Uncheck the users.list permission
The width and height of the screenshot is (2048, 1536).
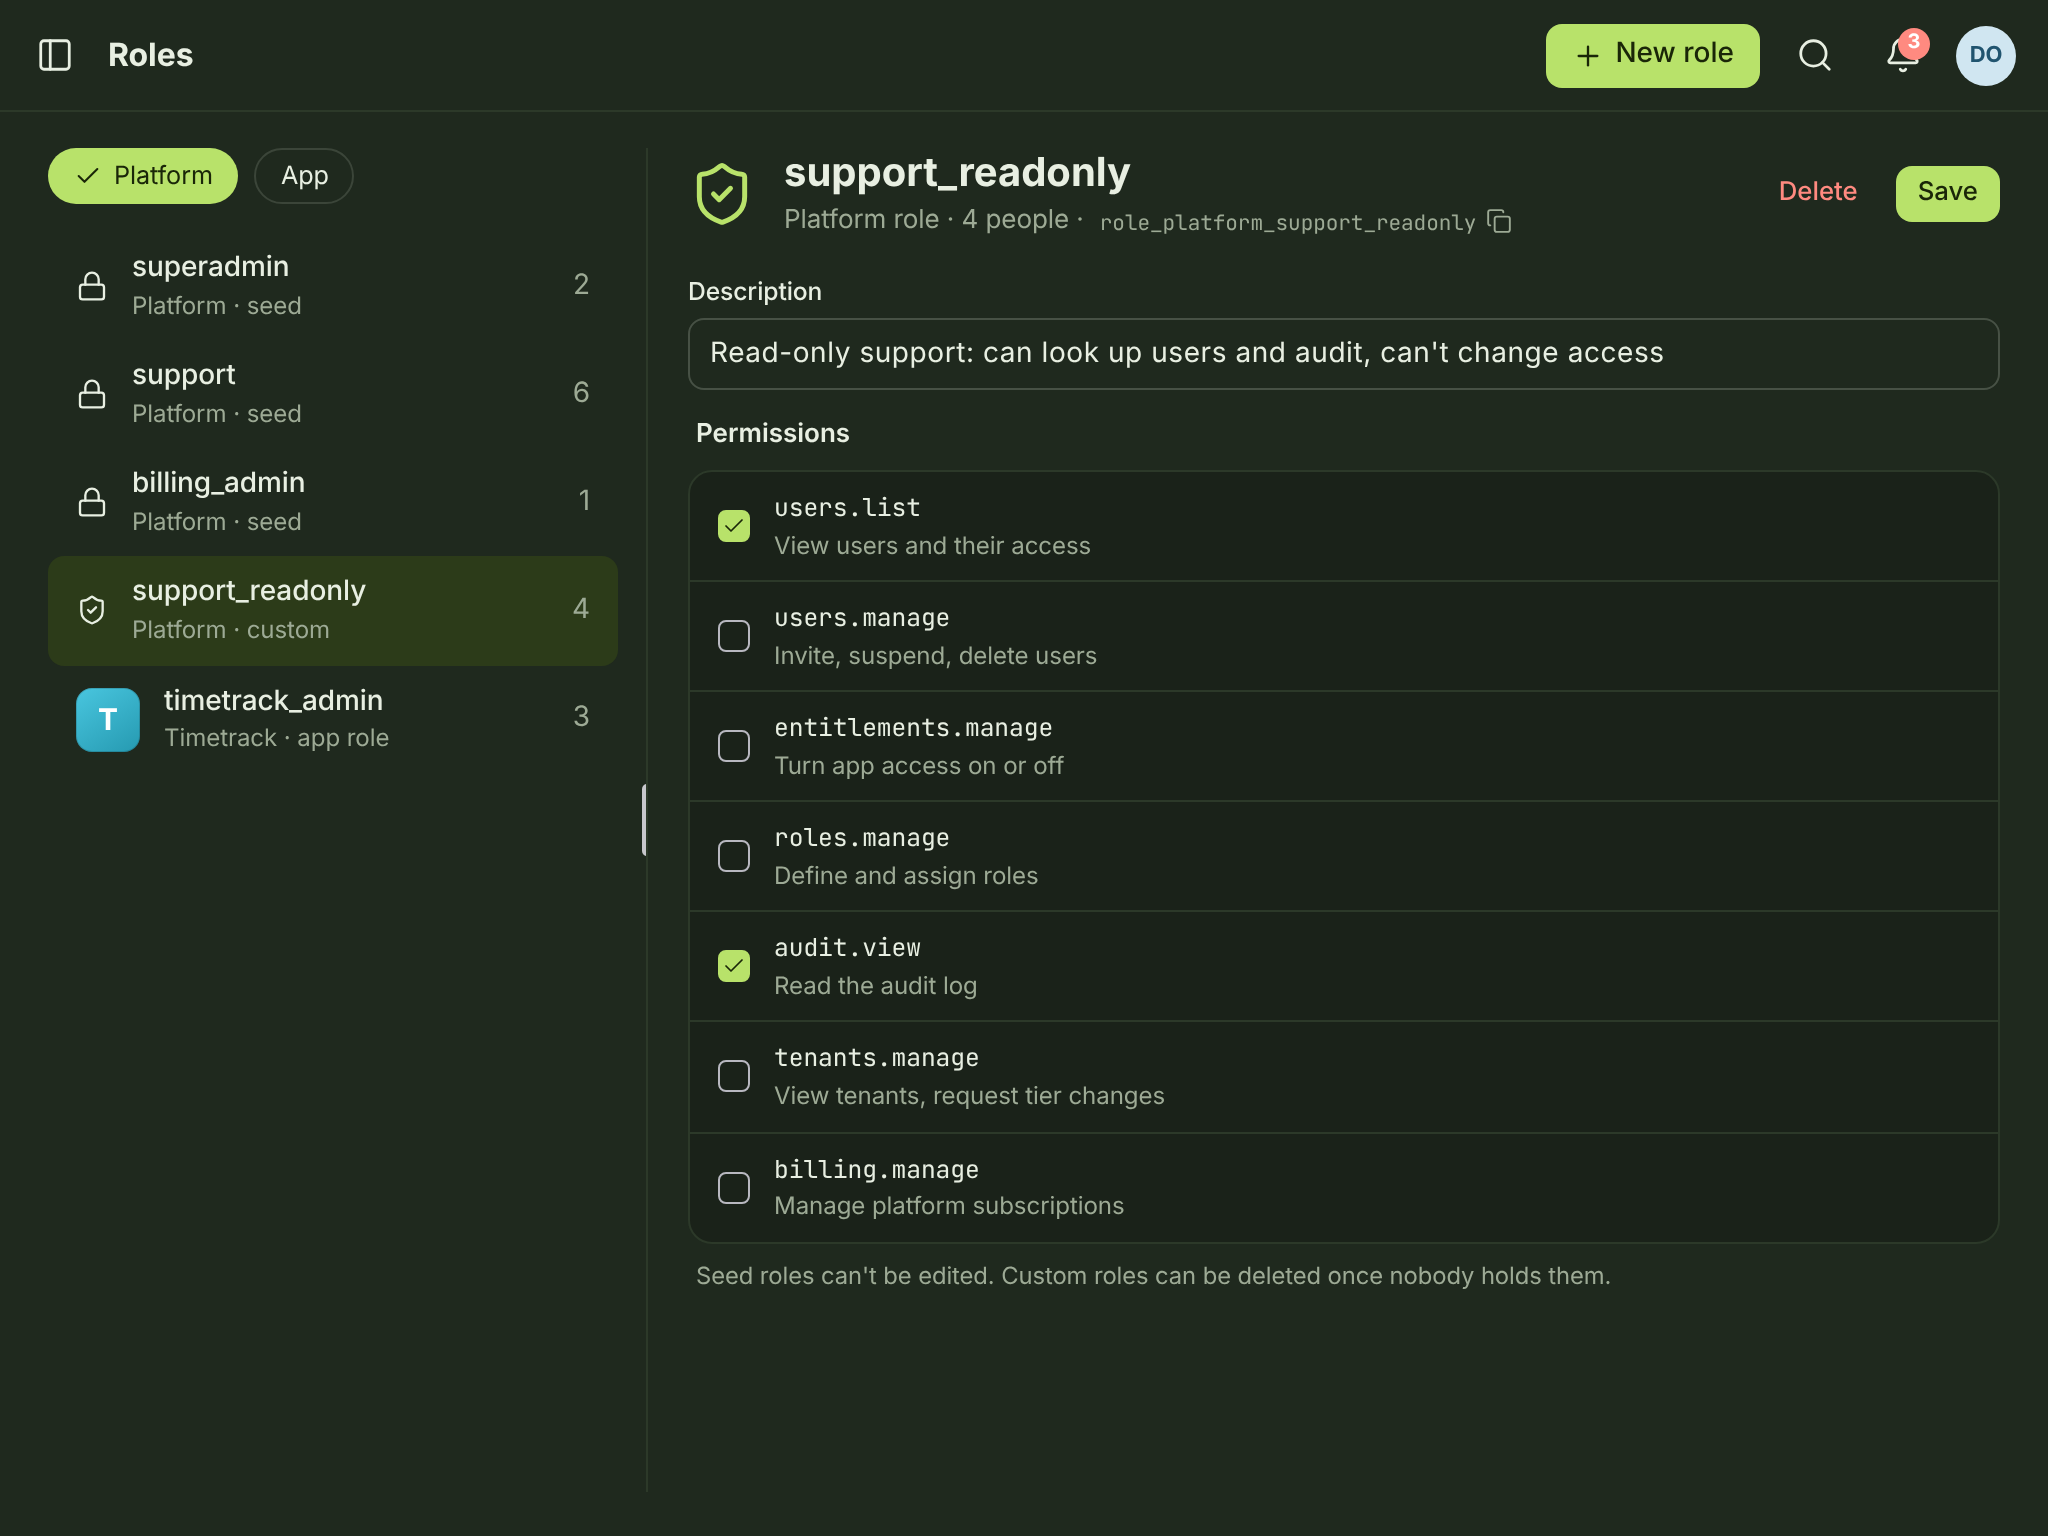tap(734, 526)
